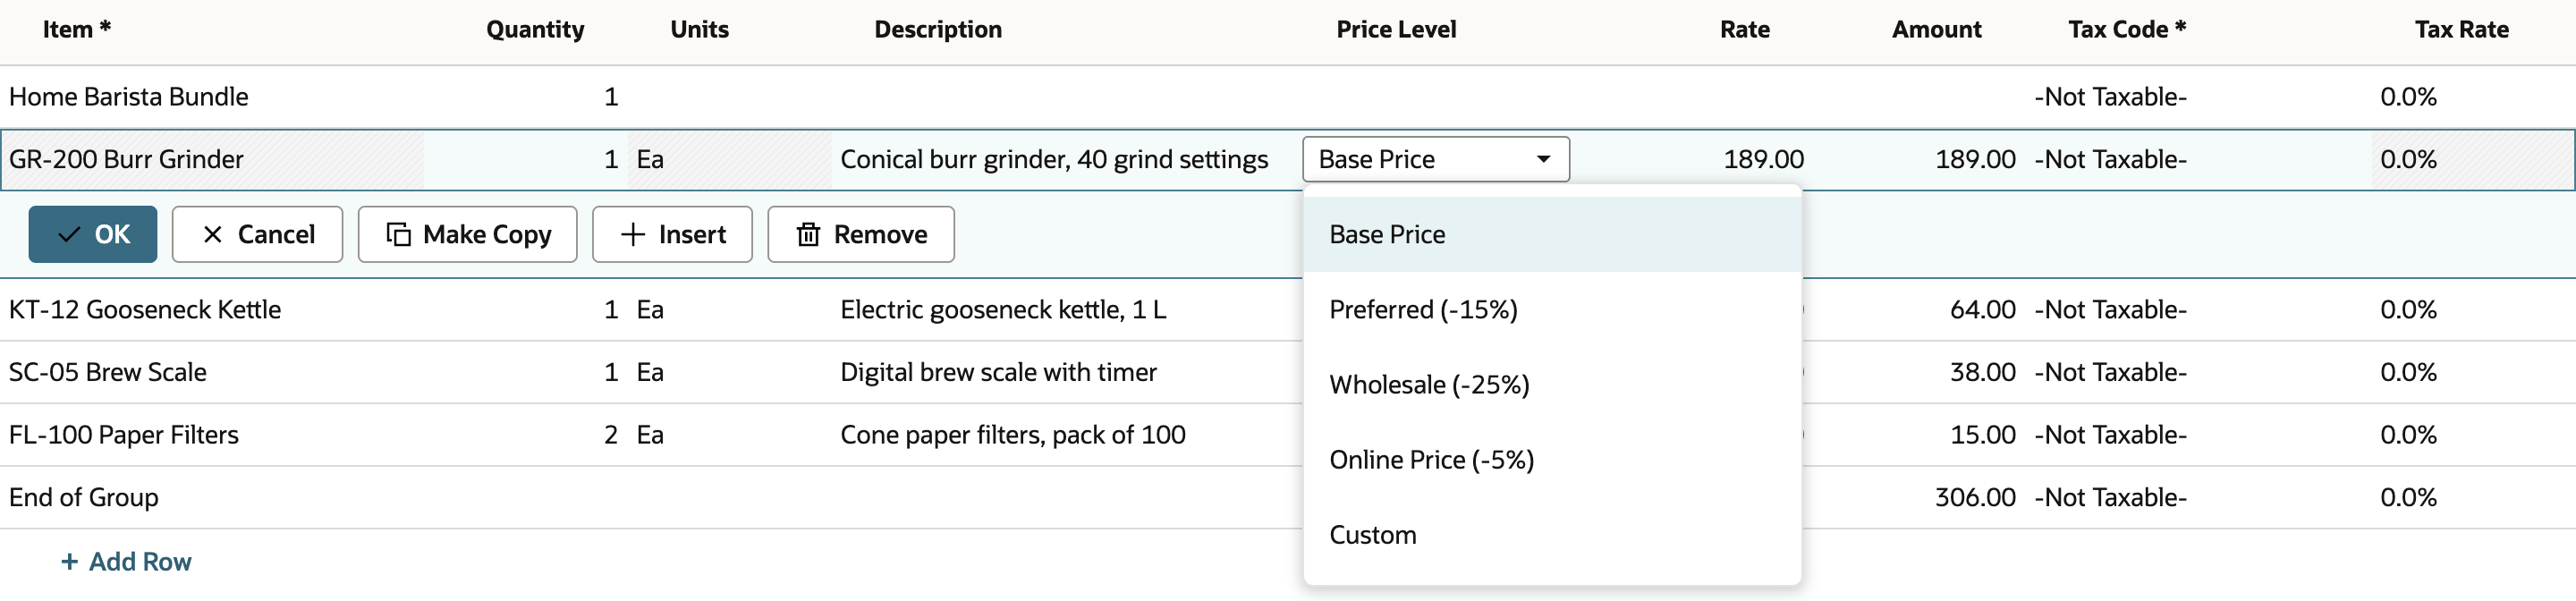The image size is (2576, 601).
Task: Click the Tax Rate column header
Action: (x=2461, y=29)
